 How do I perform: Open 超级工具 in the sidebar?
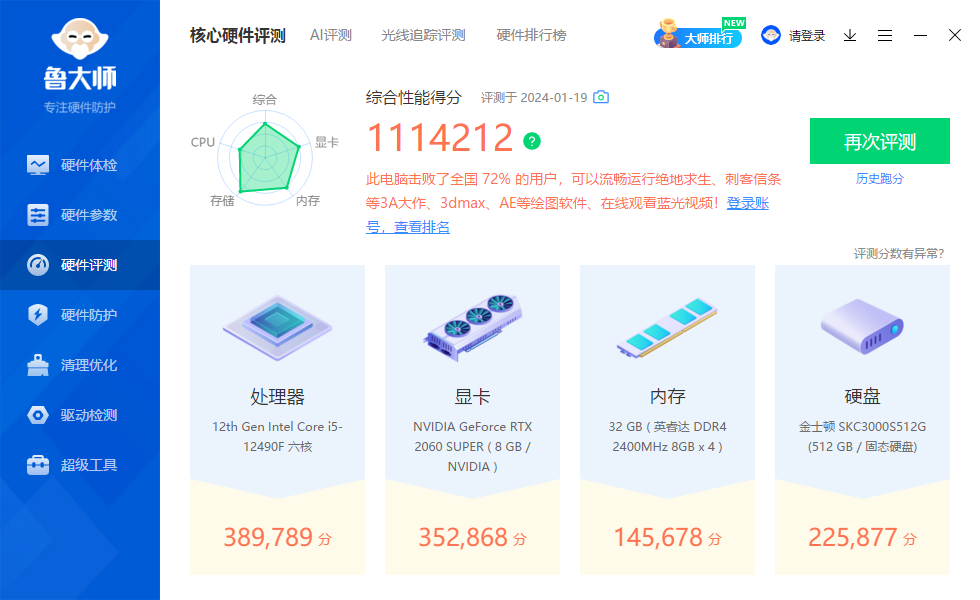pos(80,465)
